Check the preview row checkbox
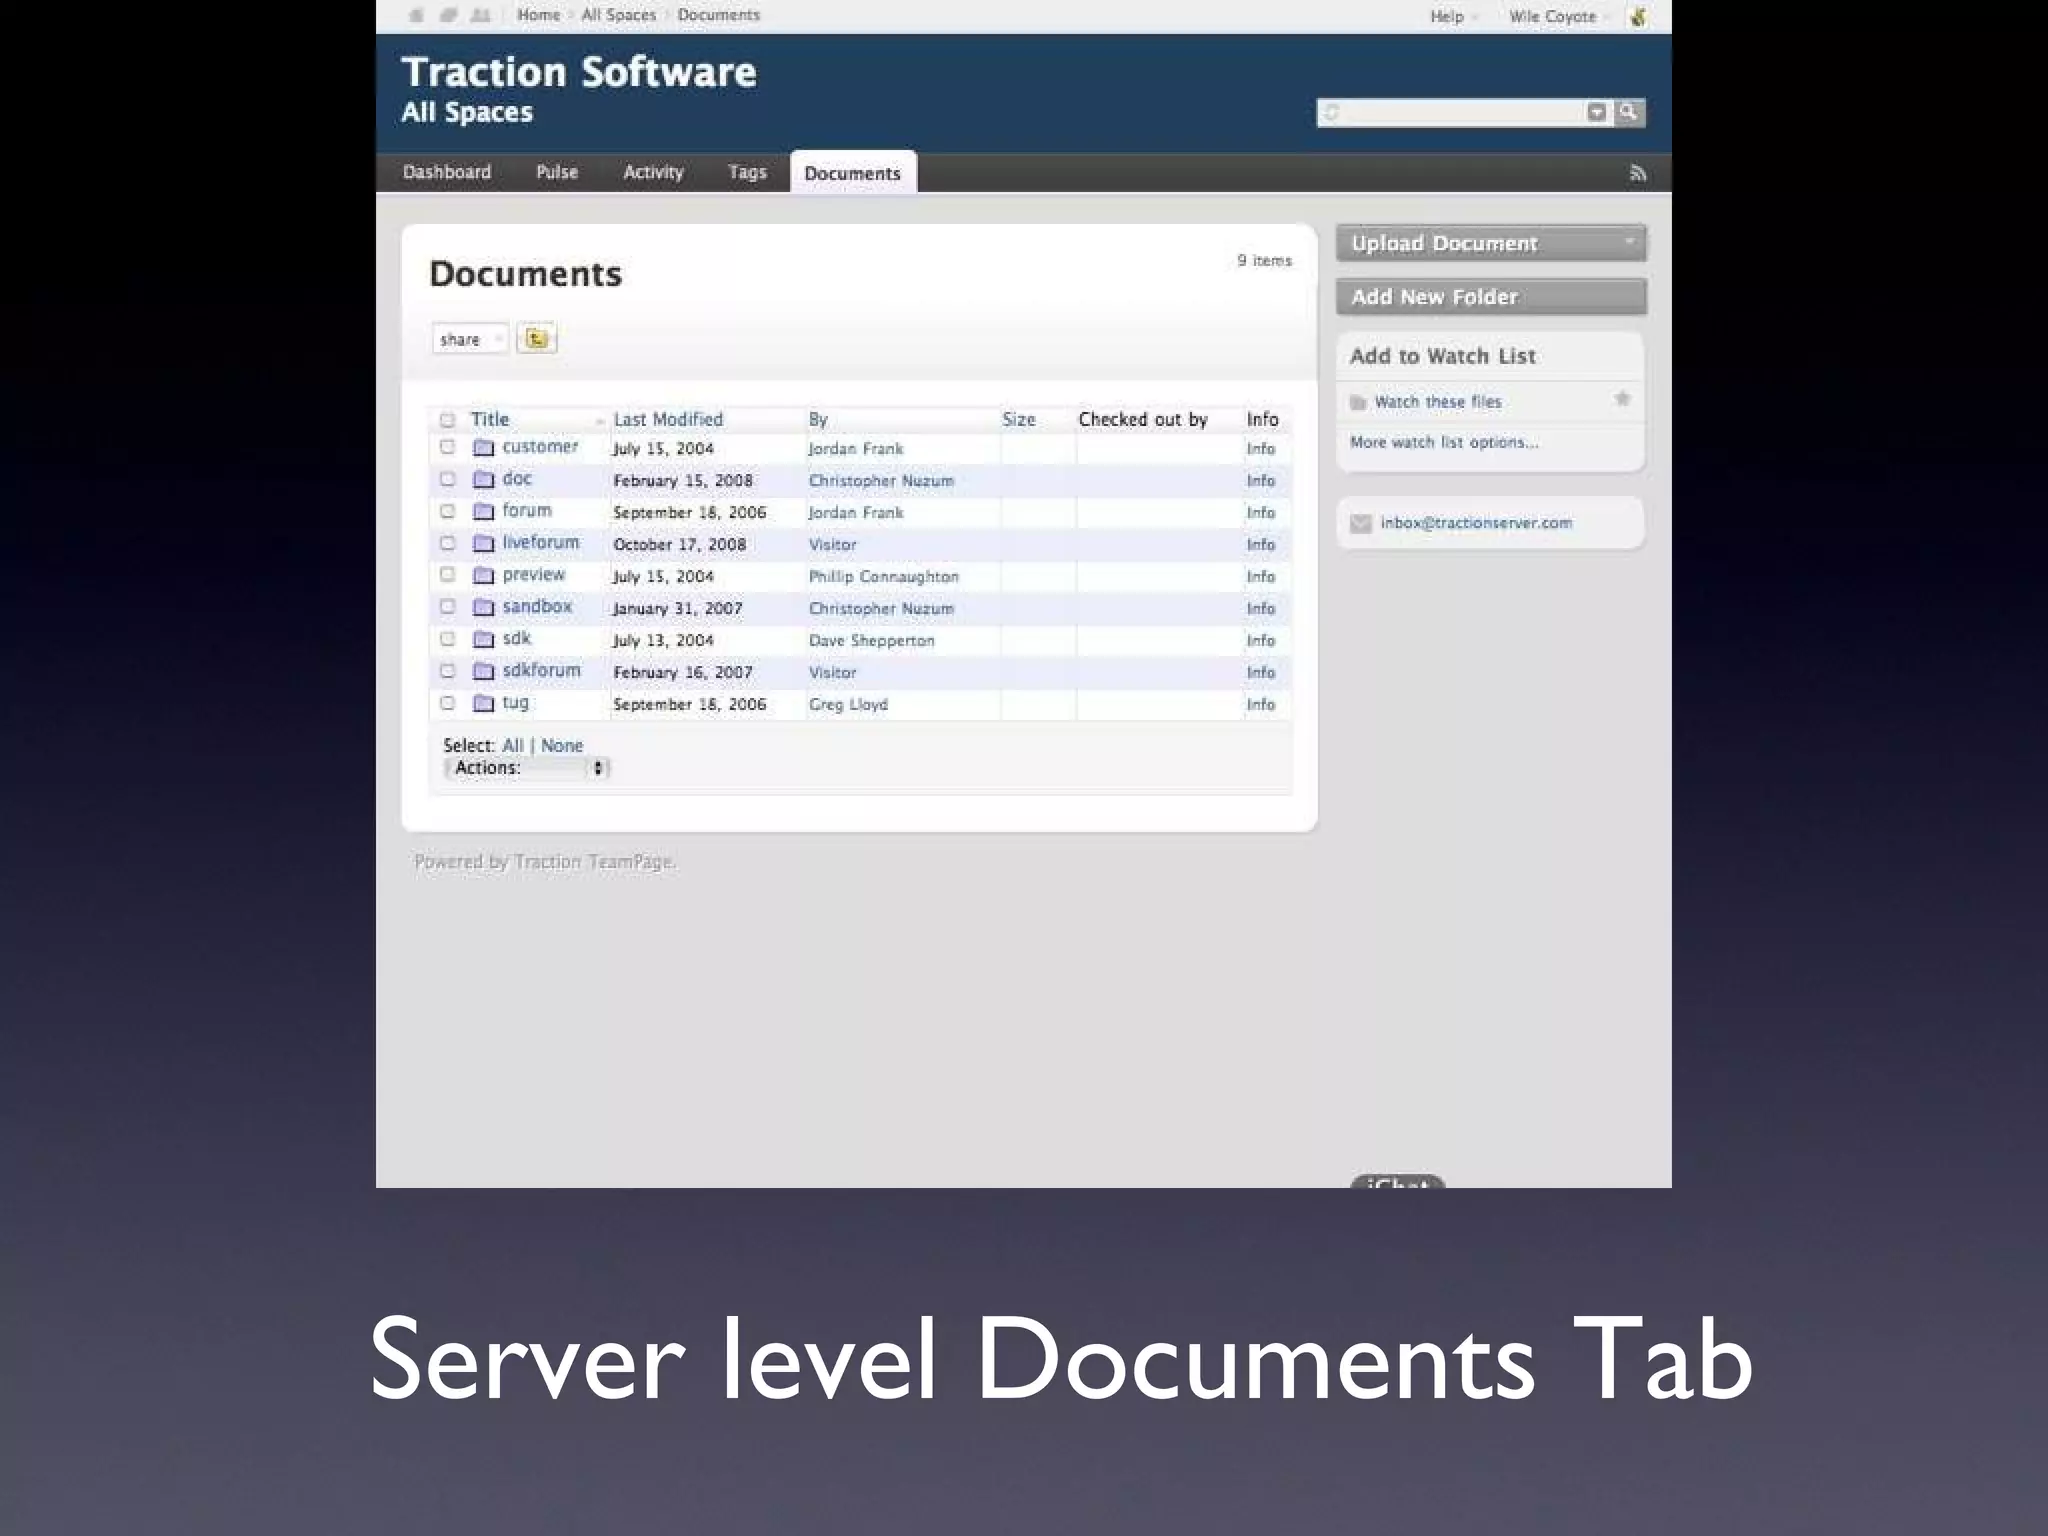 click(x=447, y=575)
